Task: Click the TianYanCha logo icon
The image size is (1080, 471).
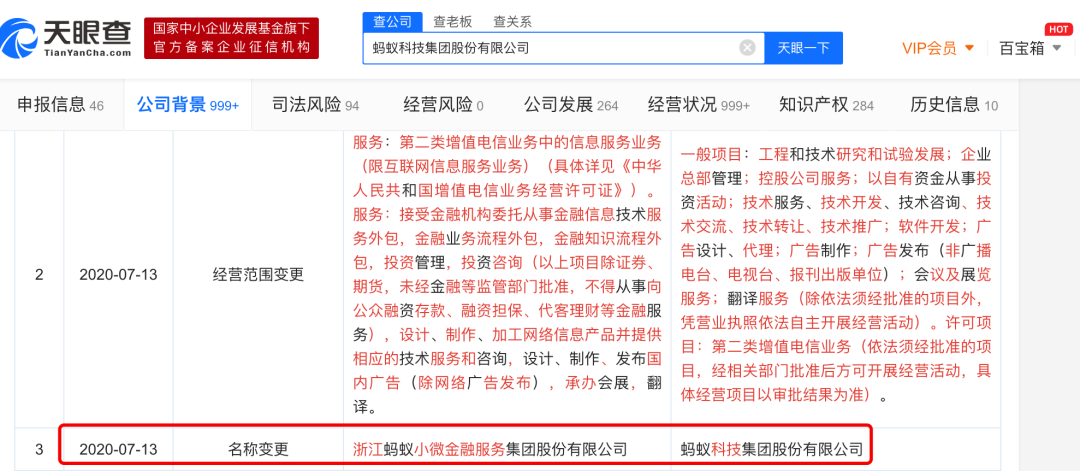Action: 20,38
